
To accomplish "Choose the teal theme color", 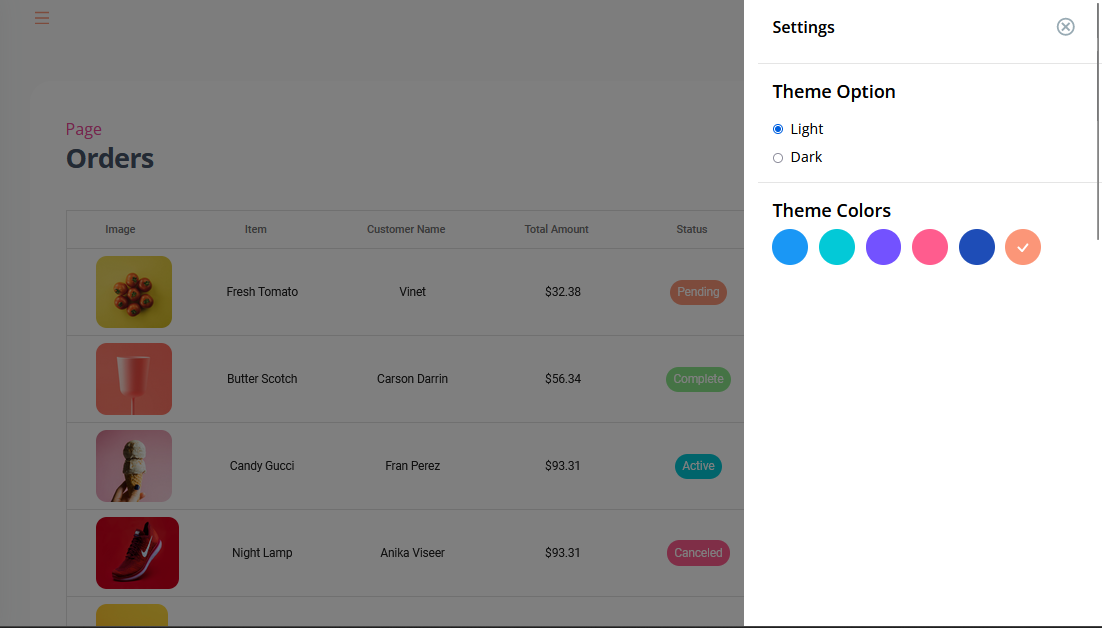I will (837, 247).
